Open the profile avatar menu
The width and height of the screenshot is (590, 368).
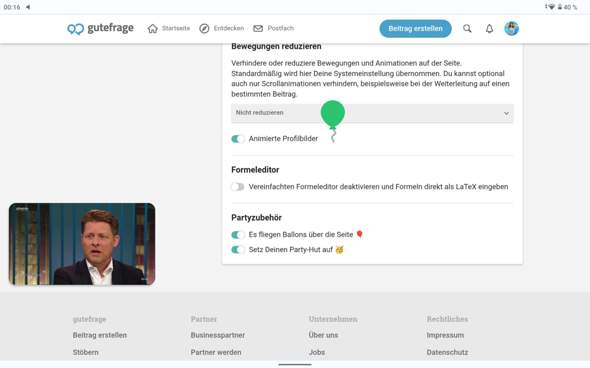[x=511, y=28]
